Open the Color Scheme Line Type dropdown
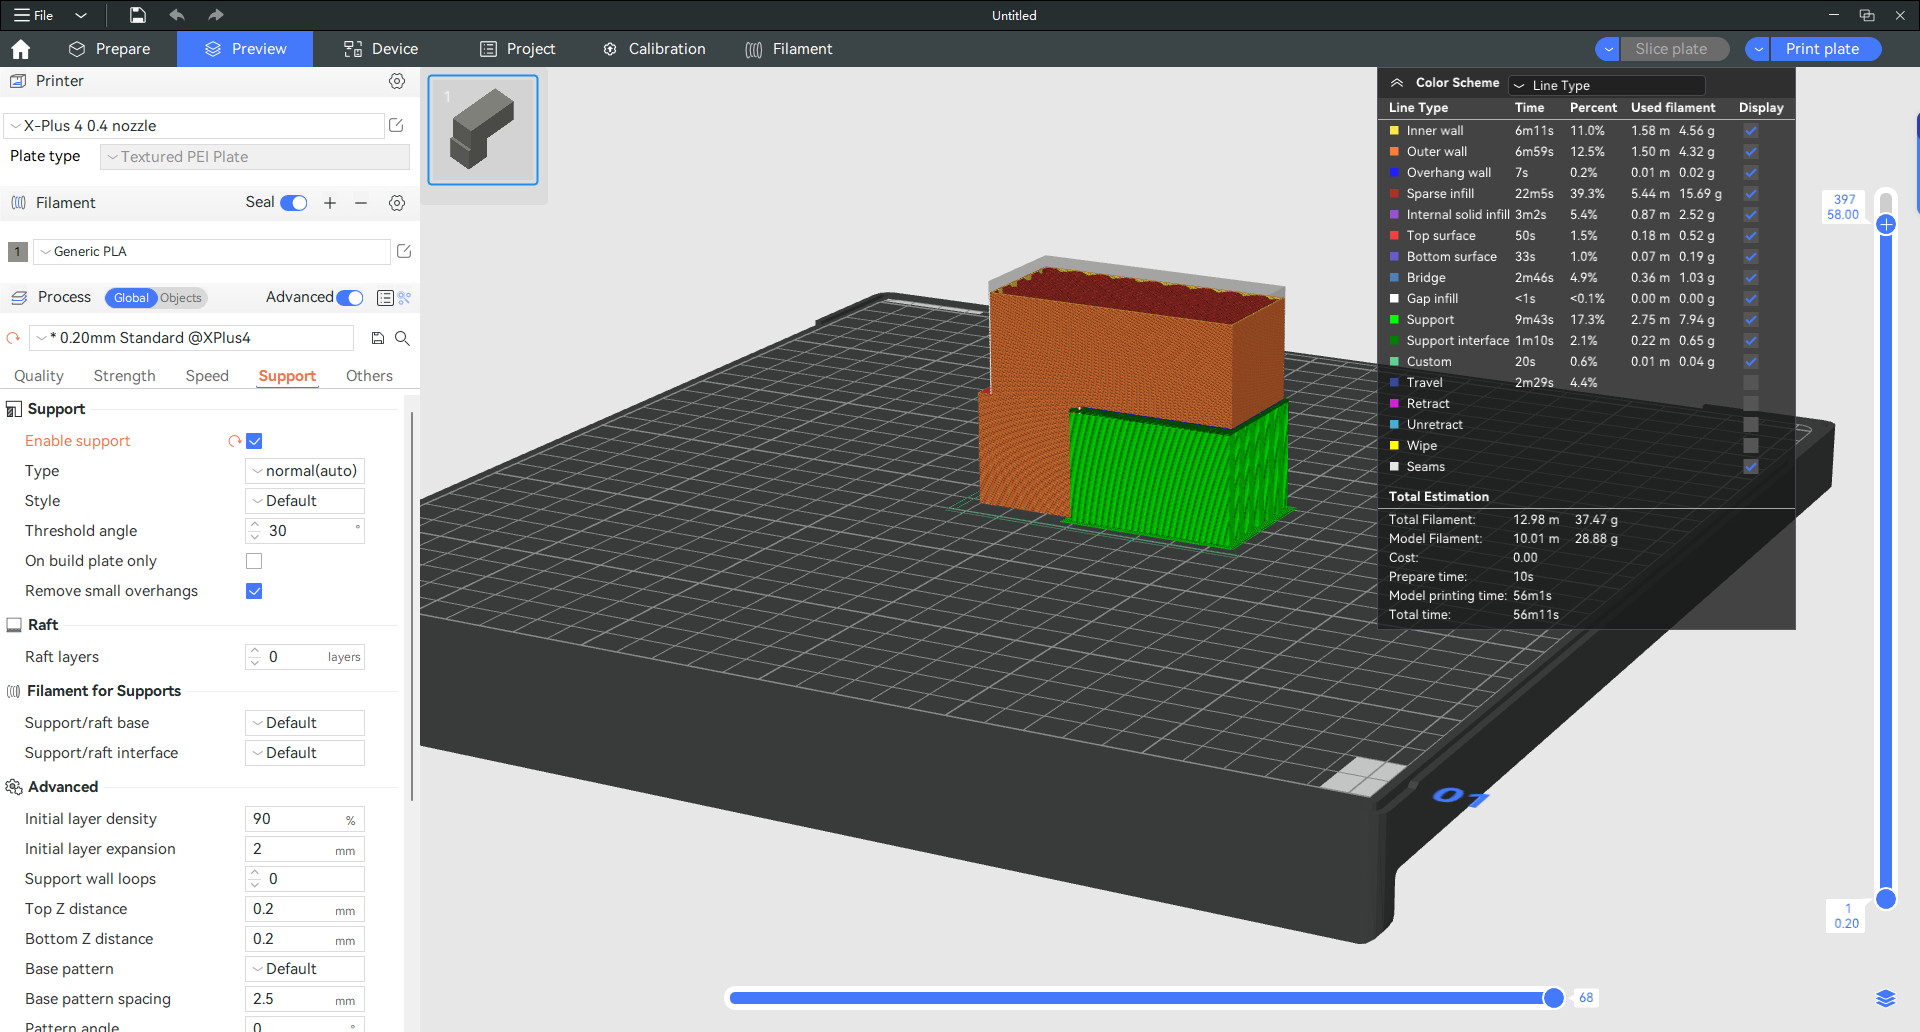 (x=1606, y=85)
